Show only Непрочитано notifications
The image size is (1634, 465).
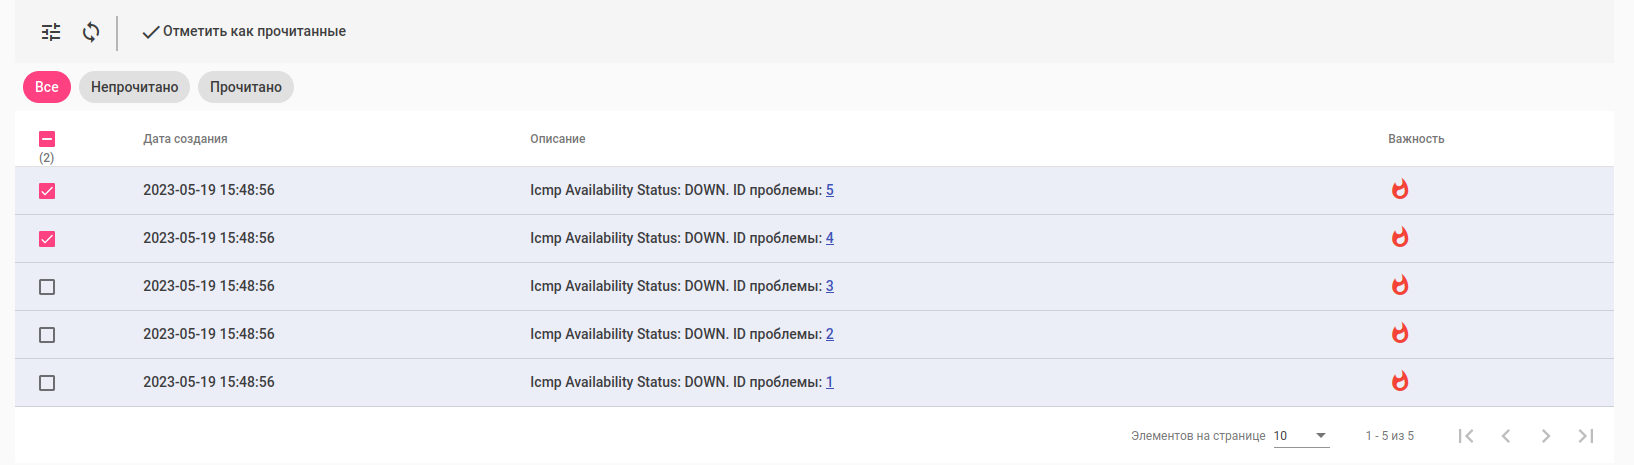click(x=134, y=87)
